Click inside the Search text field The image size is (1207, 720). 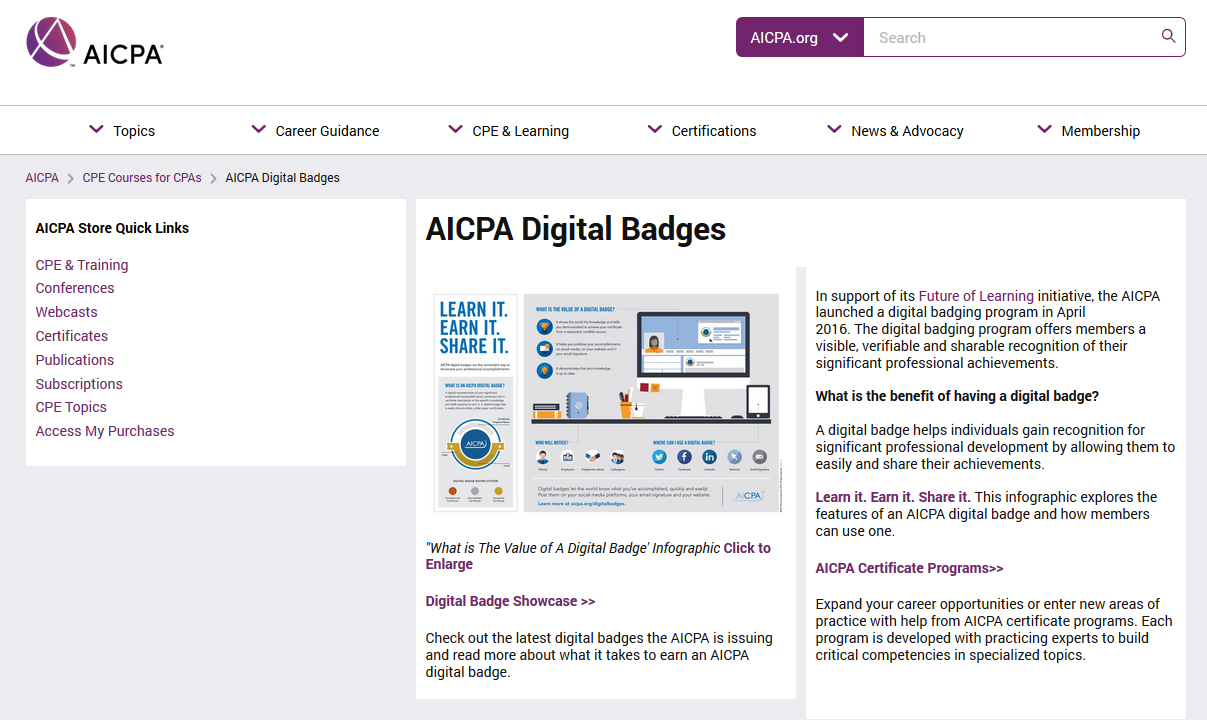[x=1012, y=37]
